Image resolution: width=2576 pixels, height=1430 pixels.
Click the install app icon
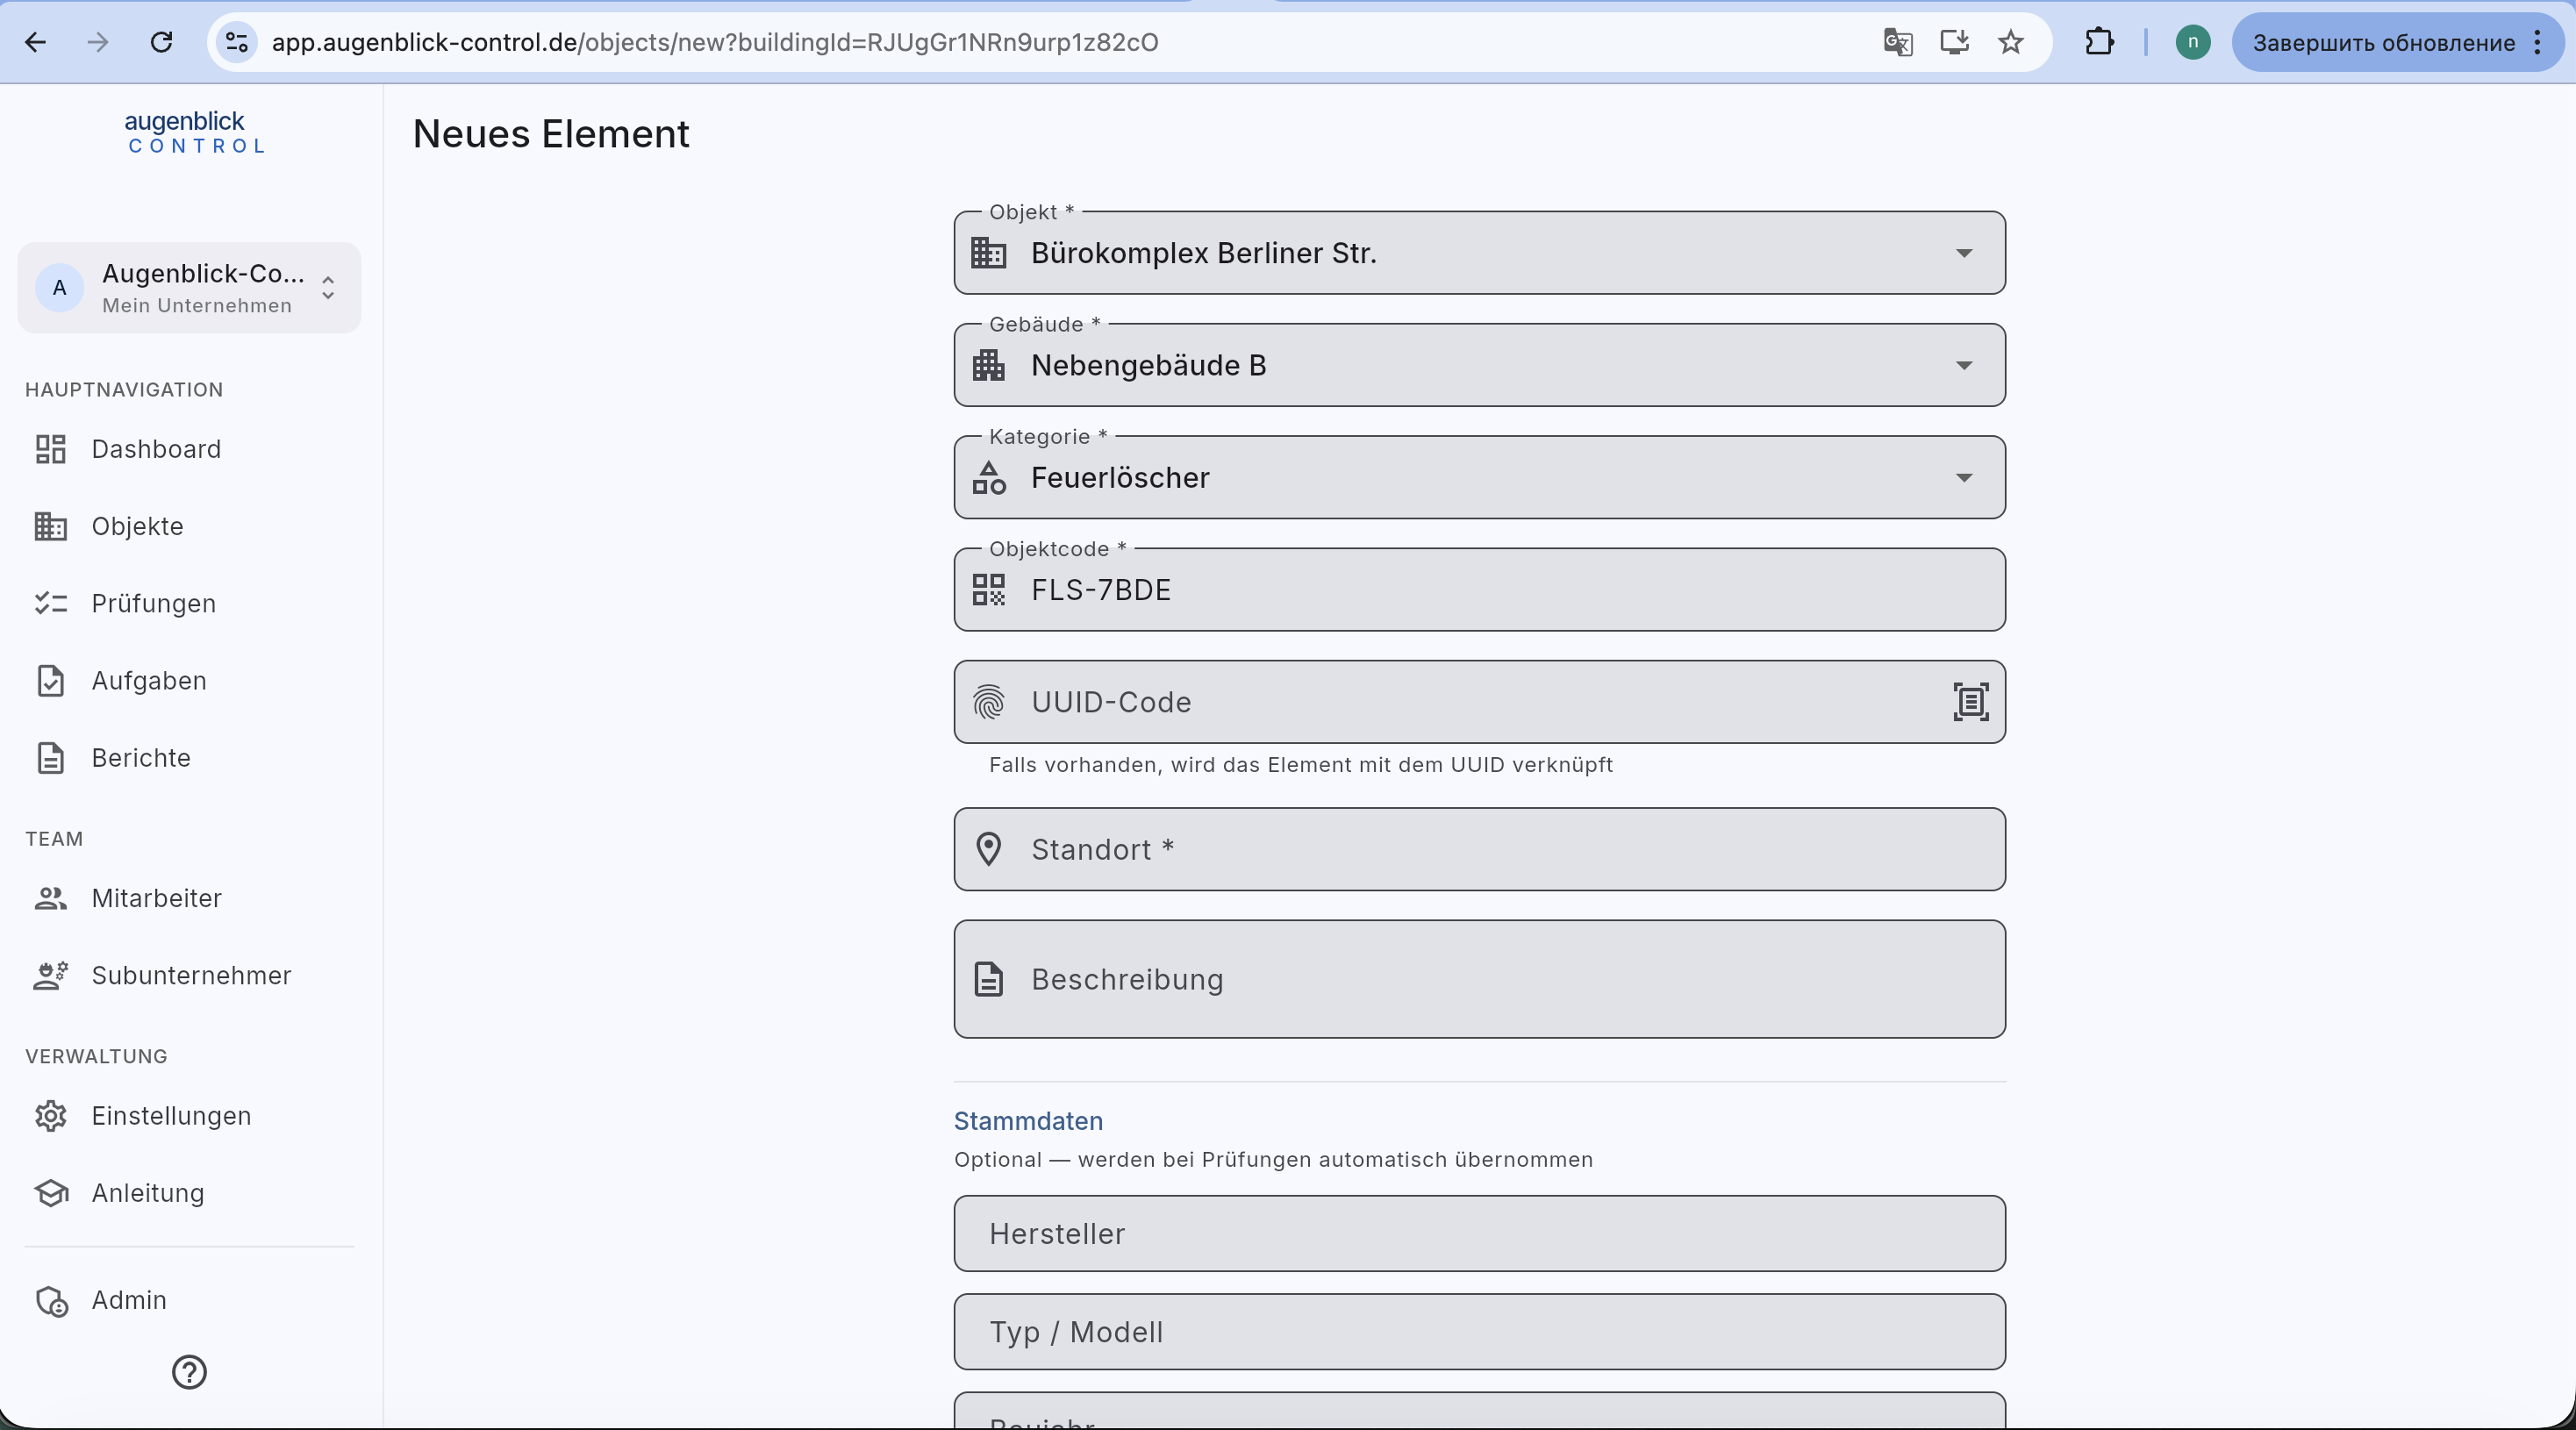[1954, 42]
